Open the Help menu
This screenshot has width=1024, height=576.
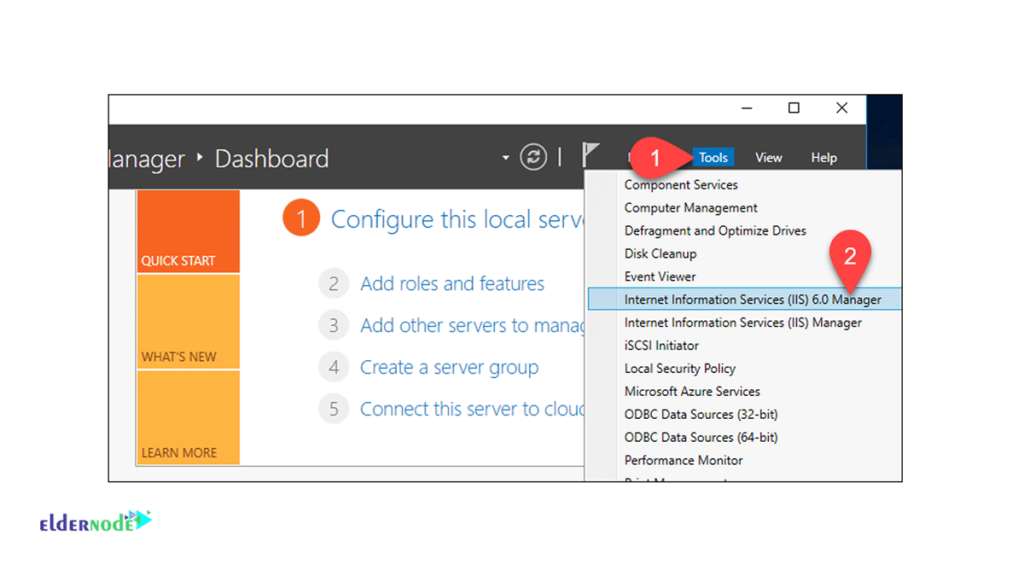click(x=824, y=157)
